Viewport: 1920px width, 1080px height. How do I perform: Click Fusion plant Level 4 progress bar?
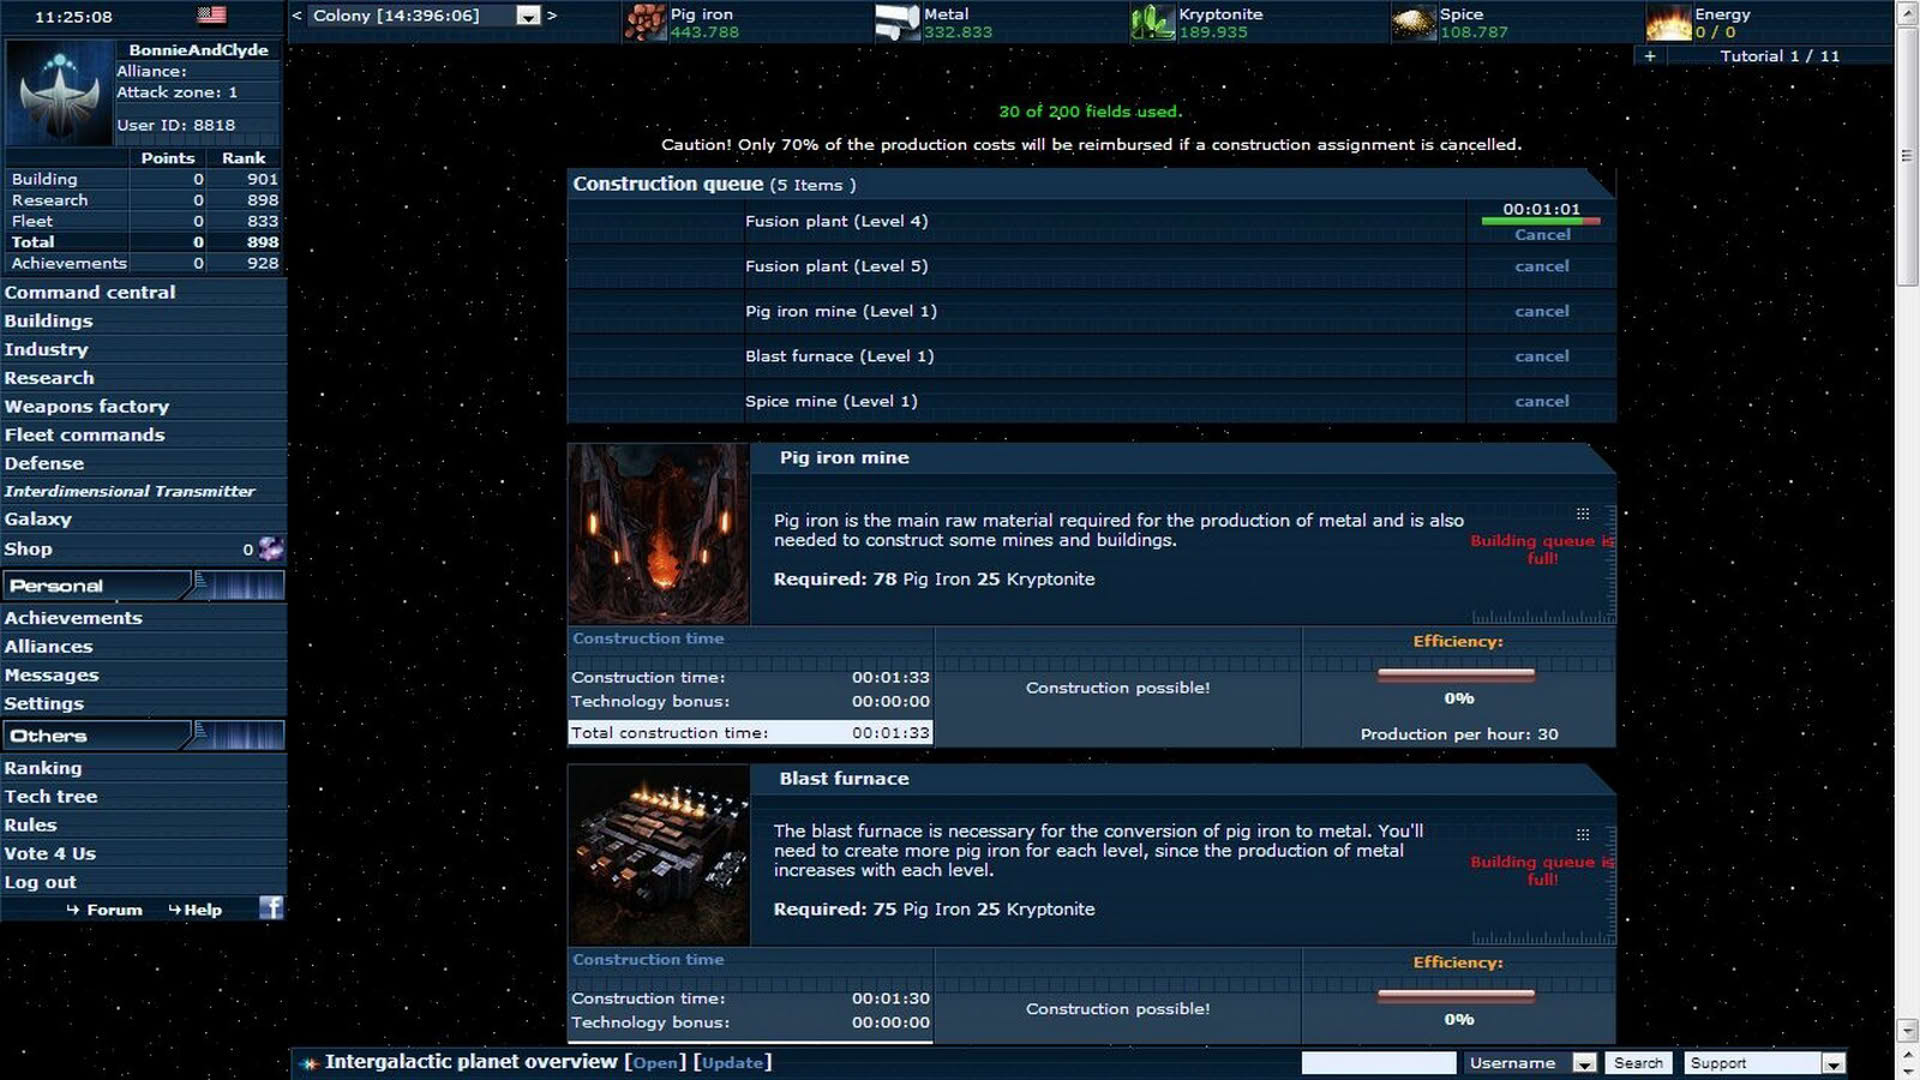(x=1541, y=221)
